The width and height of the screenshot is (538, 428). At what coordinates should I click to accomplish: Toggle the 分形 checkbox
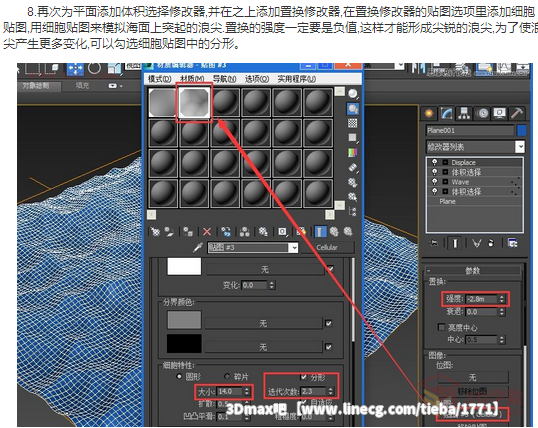303,377
